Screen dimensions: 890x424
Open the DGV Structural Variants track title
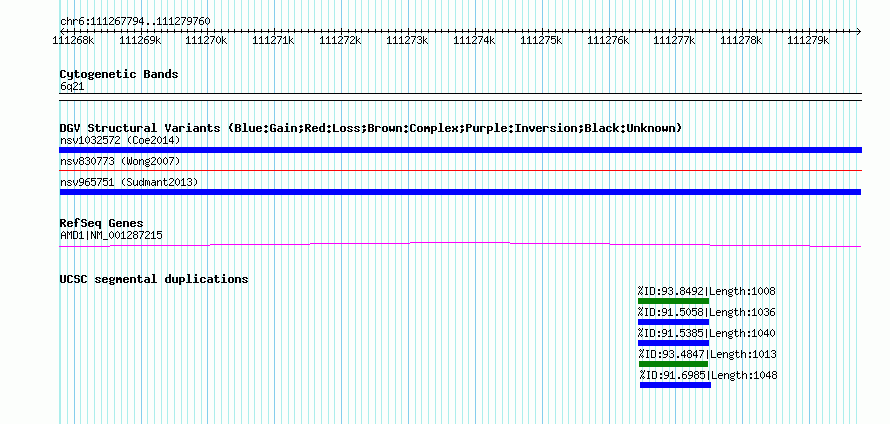click(371, 128)
